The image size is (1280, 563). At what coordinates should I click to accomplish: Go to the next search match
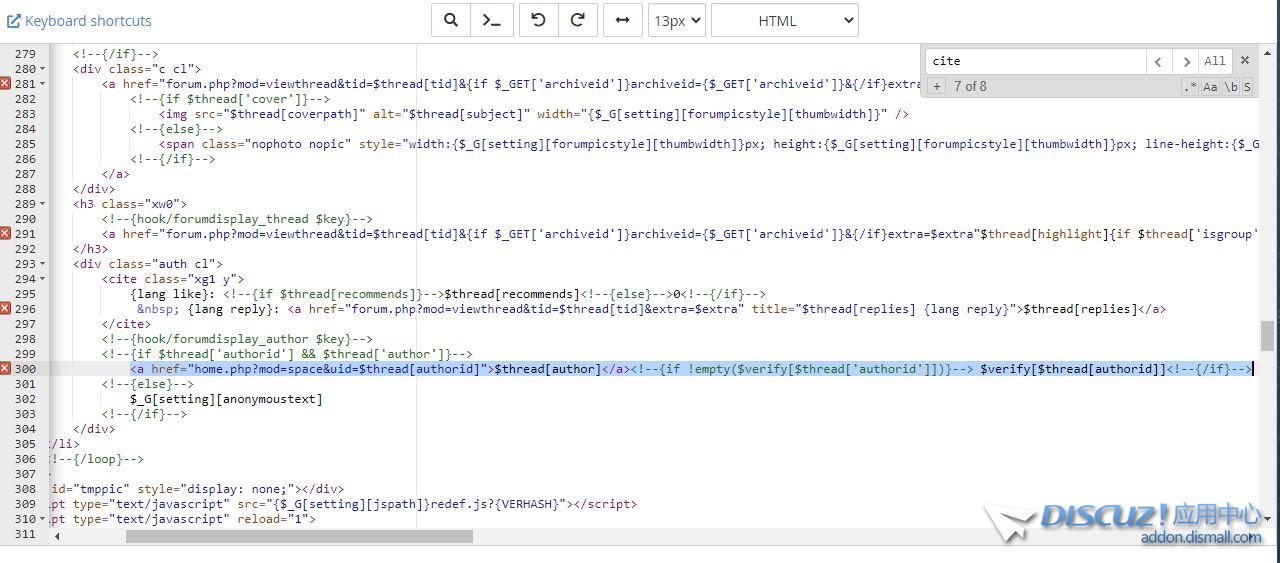point(1185,61)
